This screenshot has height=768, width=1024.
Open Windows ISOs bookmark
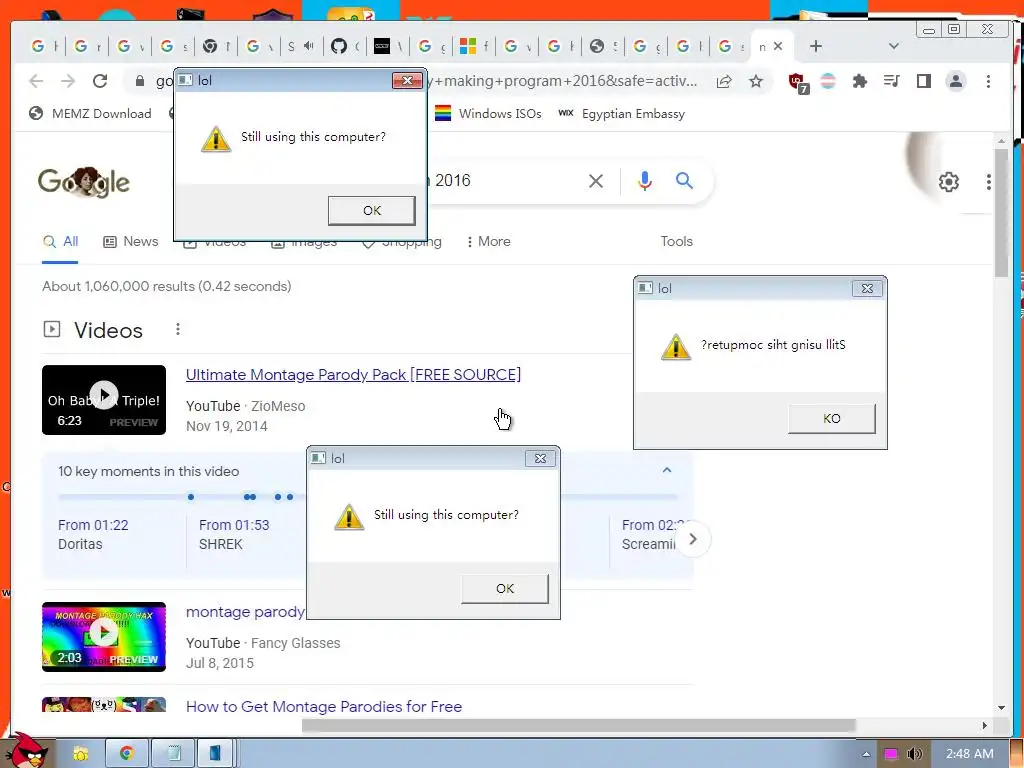pos(488,114)
